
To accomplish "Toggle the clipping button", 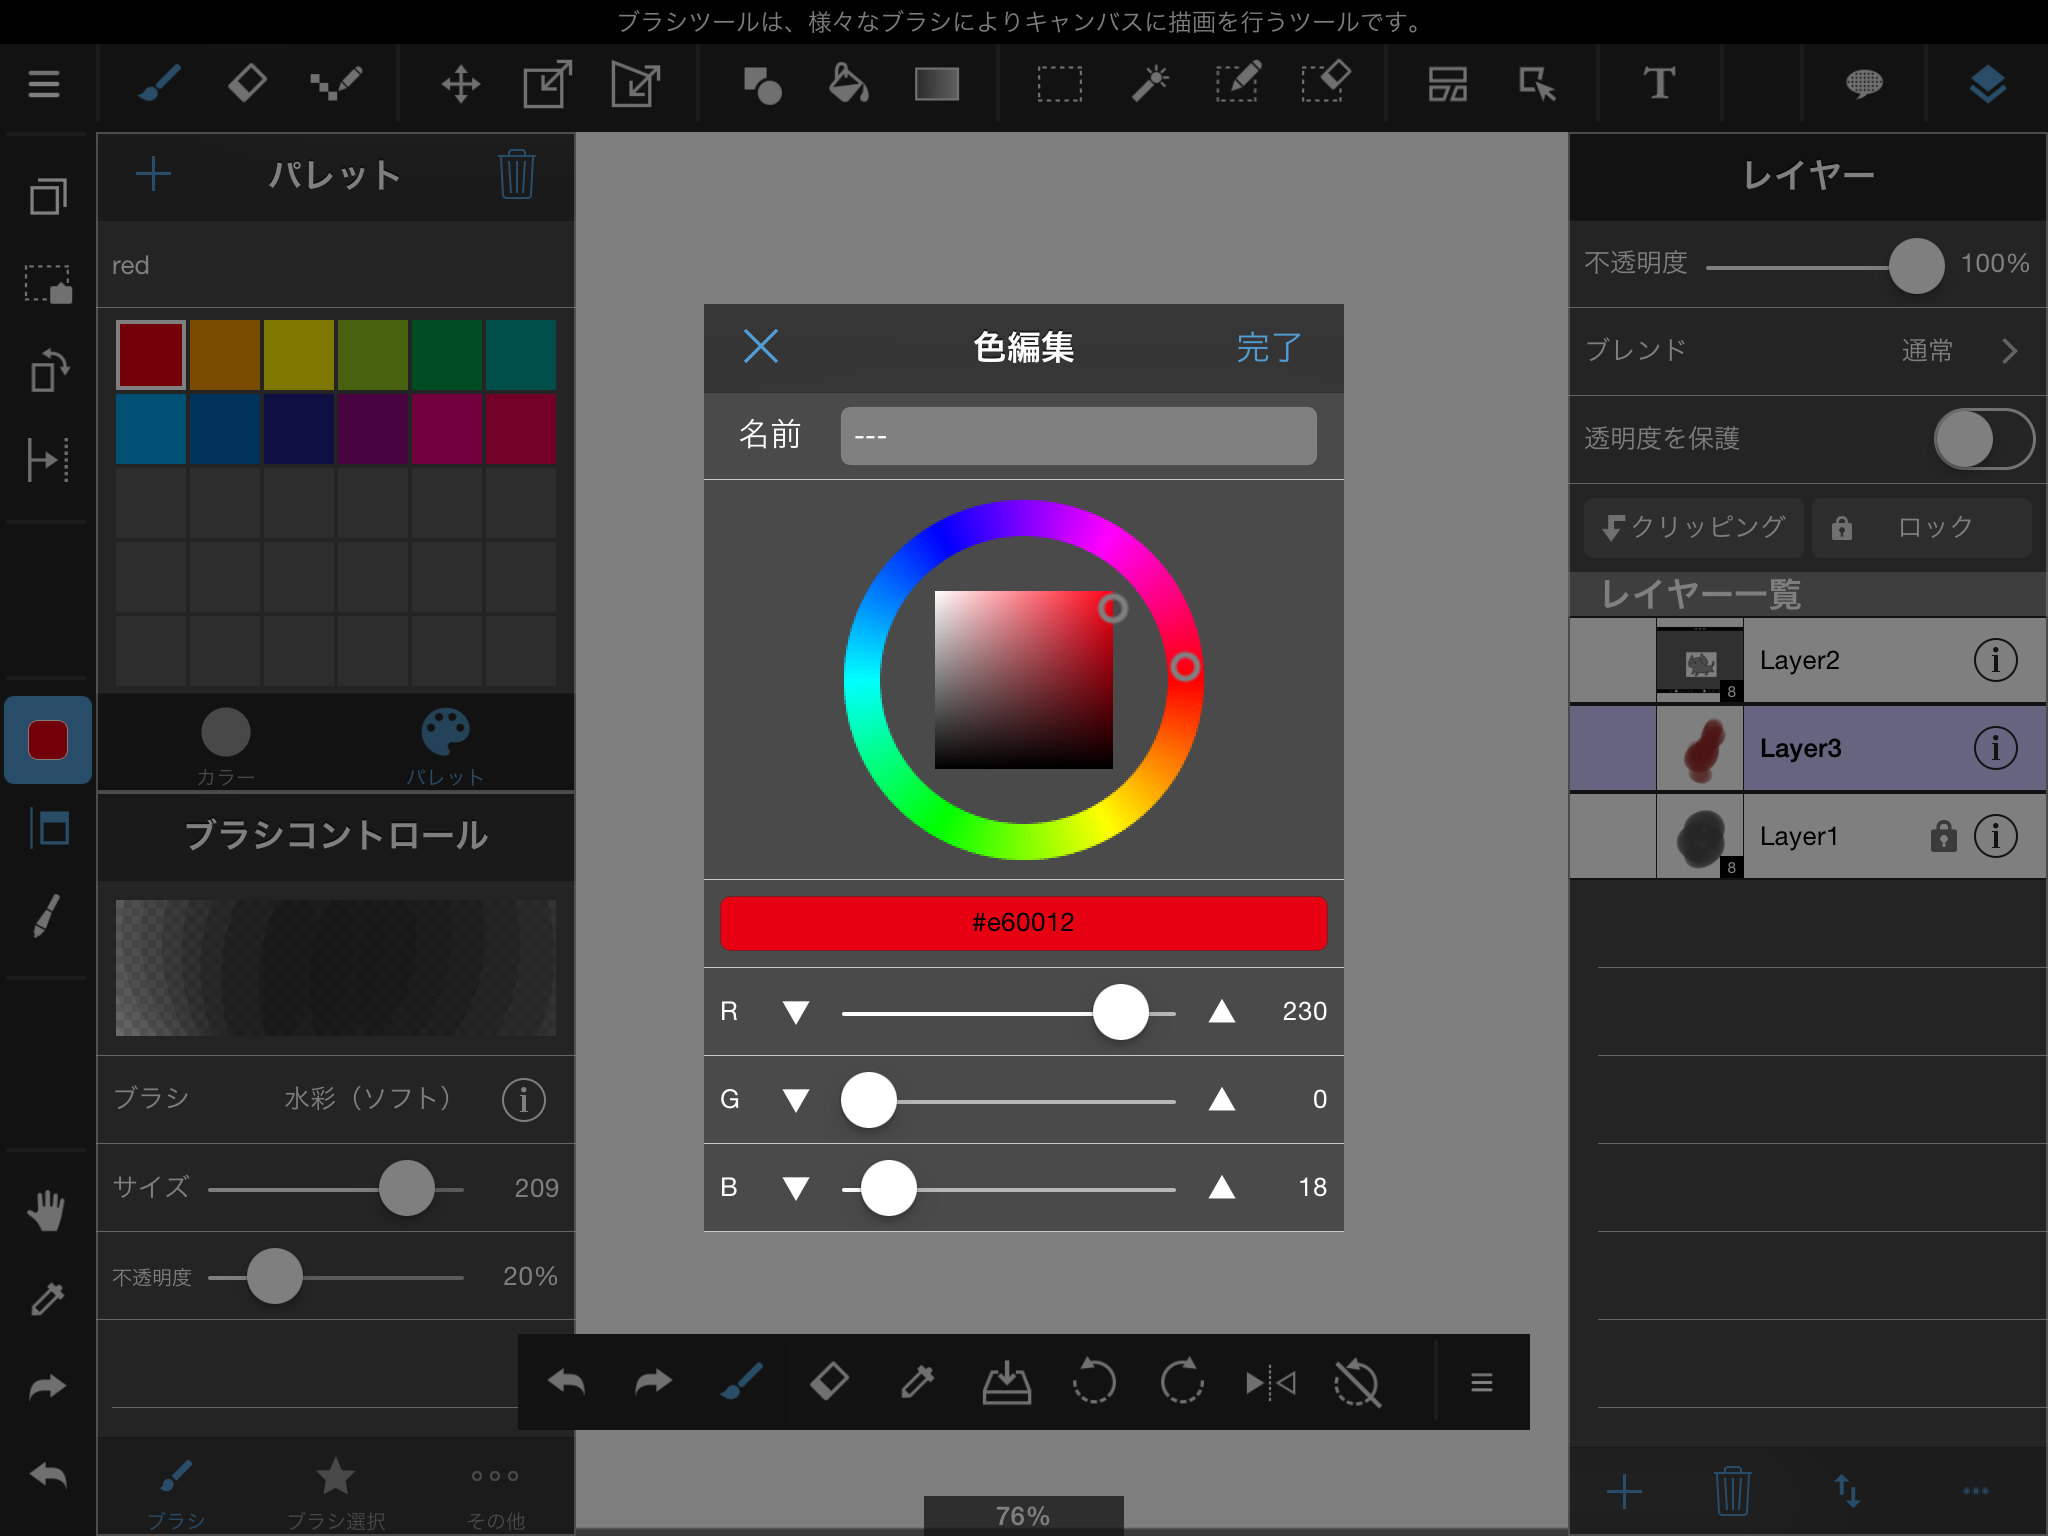I will [x=1693, y=527].
